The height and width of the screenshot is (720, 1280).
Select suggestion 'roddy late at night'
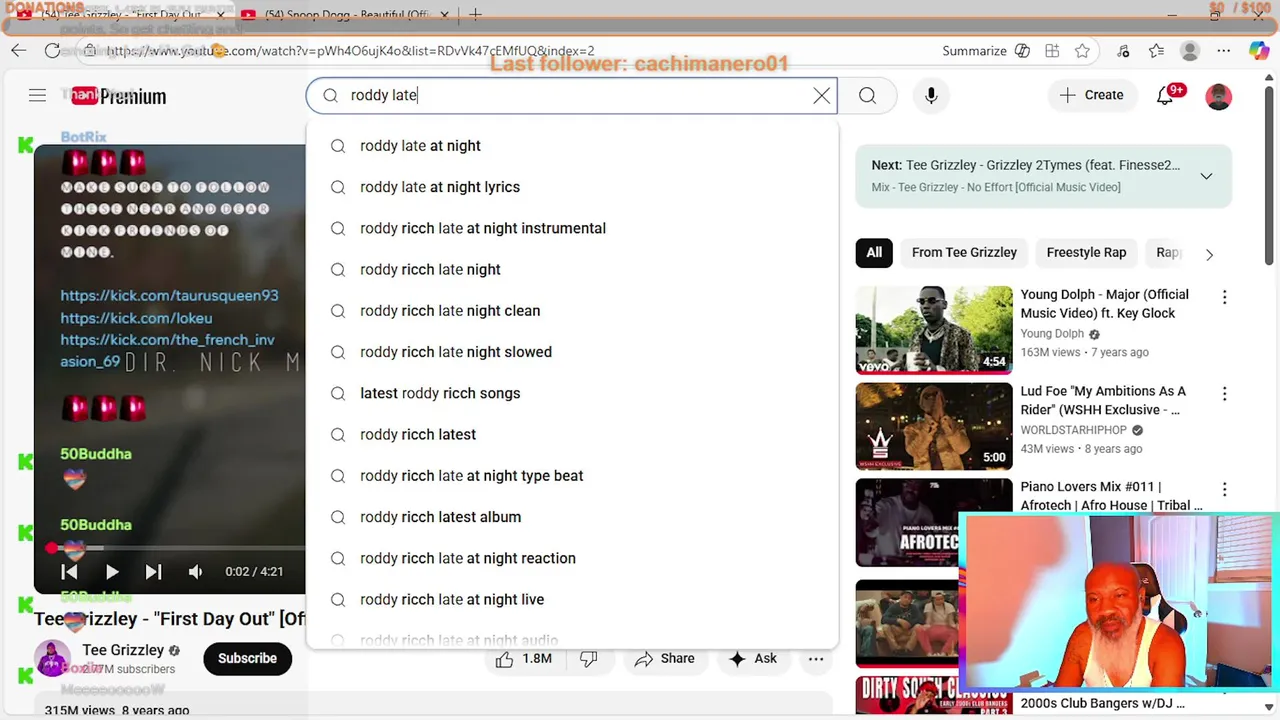[x=572, y=146]
